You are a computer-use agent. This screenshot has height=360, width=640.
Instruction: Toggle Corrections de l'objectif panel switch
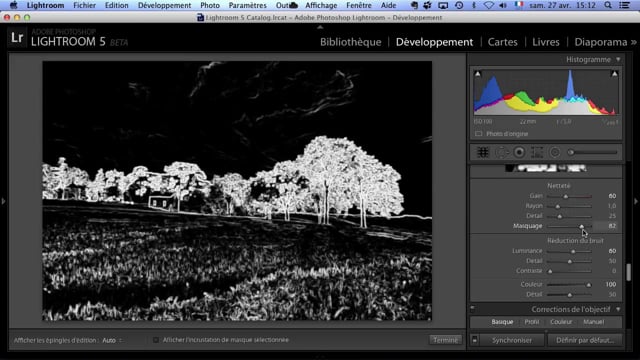tap(473, 309)
